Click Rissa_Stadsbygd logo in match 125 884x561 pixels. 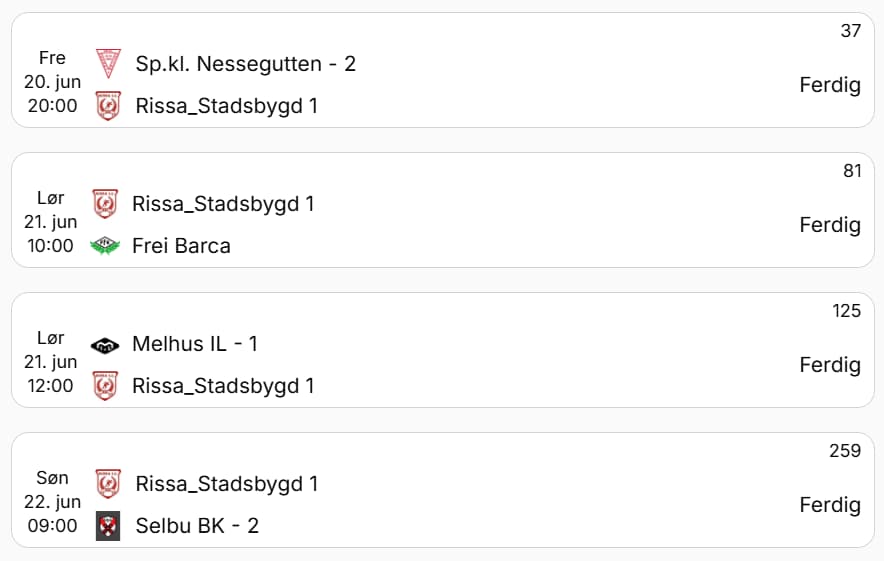coord(104,385)
